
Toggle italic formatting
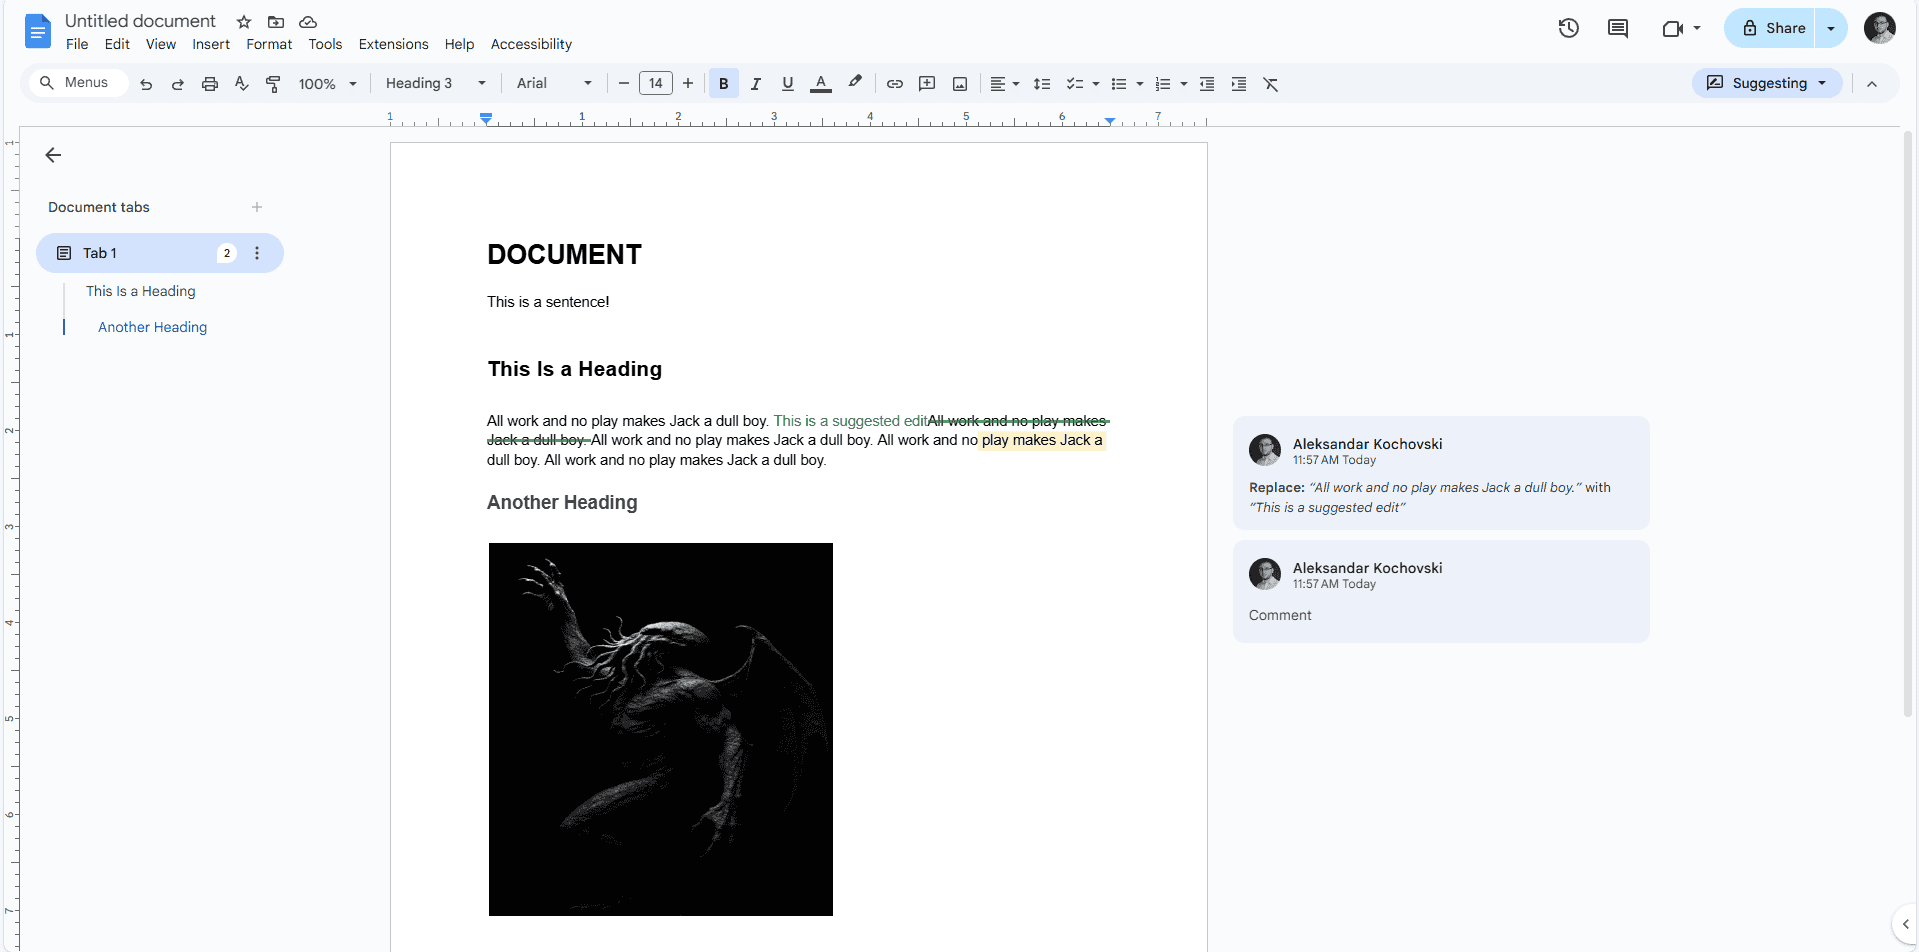pyautogui.click(x=755, y=84)
